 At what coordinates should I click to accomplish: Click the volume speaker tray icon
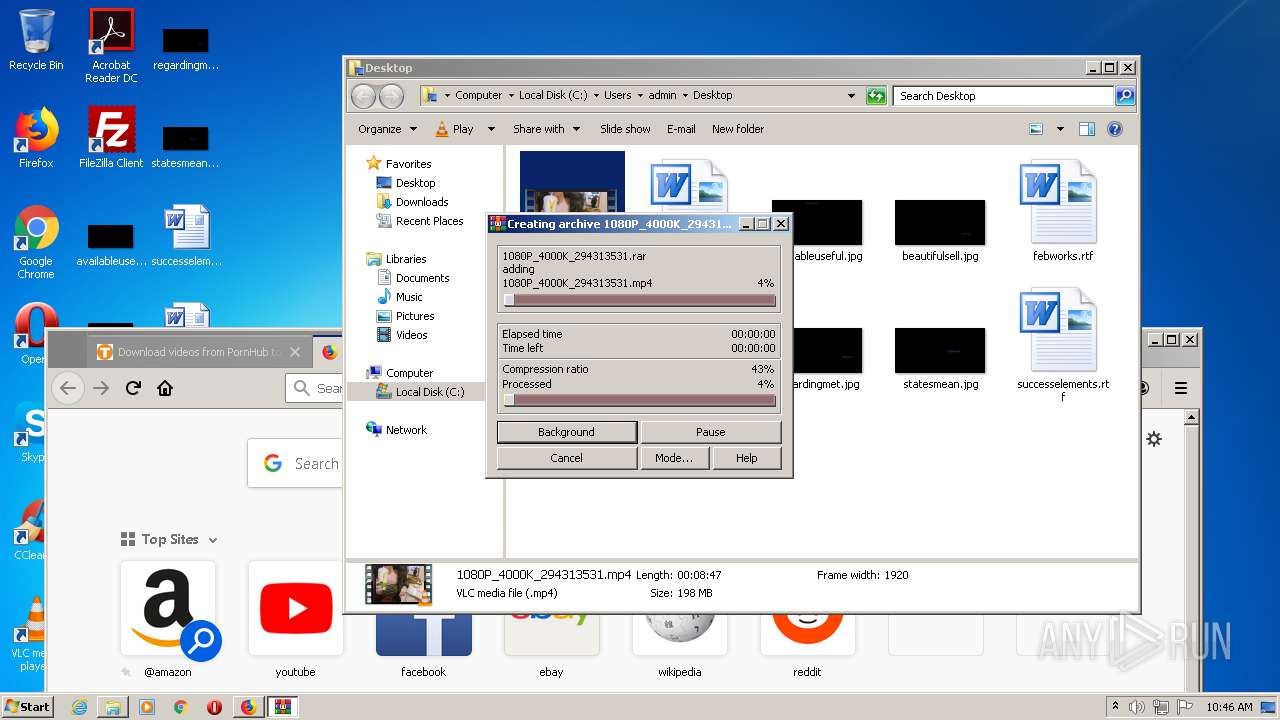click(1137, 707)
